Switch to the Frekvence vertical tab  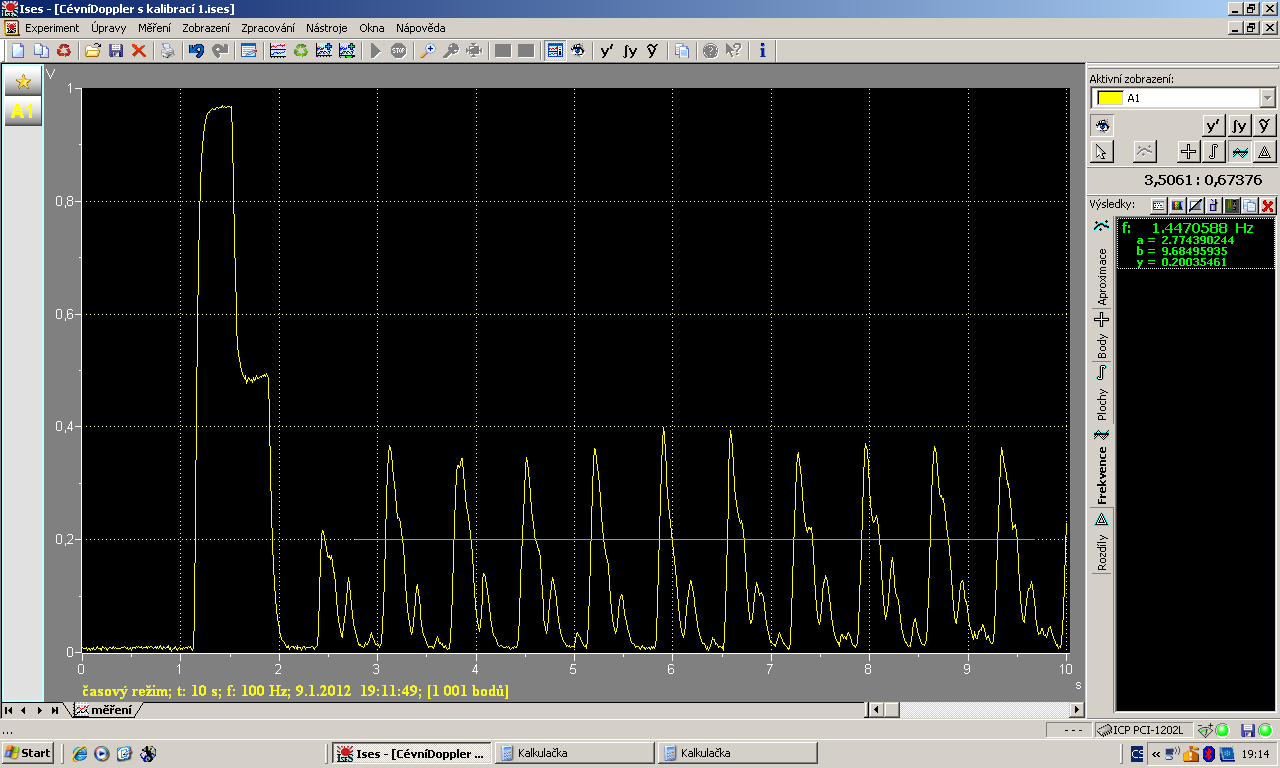click(x=1102, y=466)
